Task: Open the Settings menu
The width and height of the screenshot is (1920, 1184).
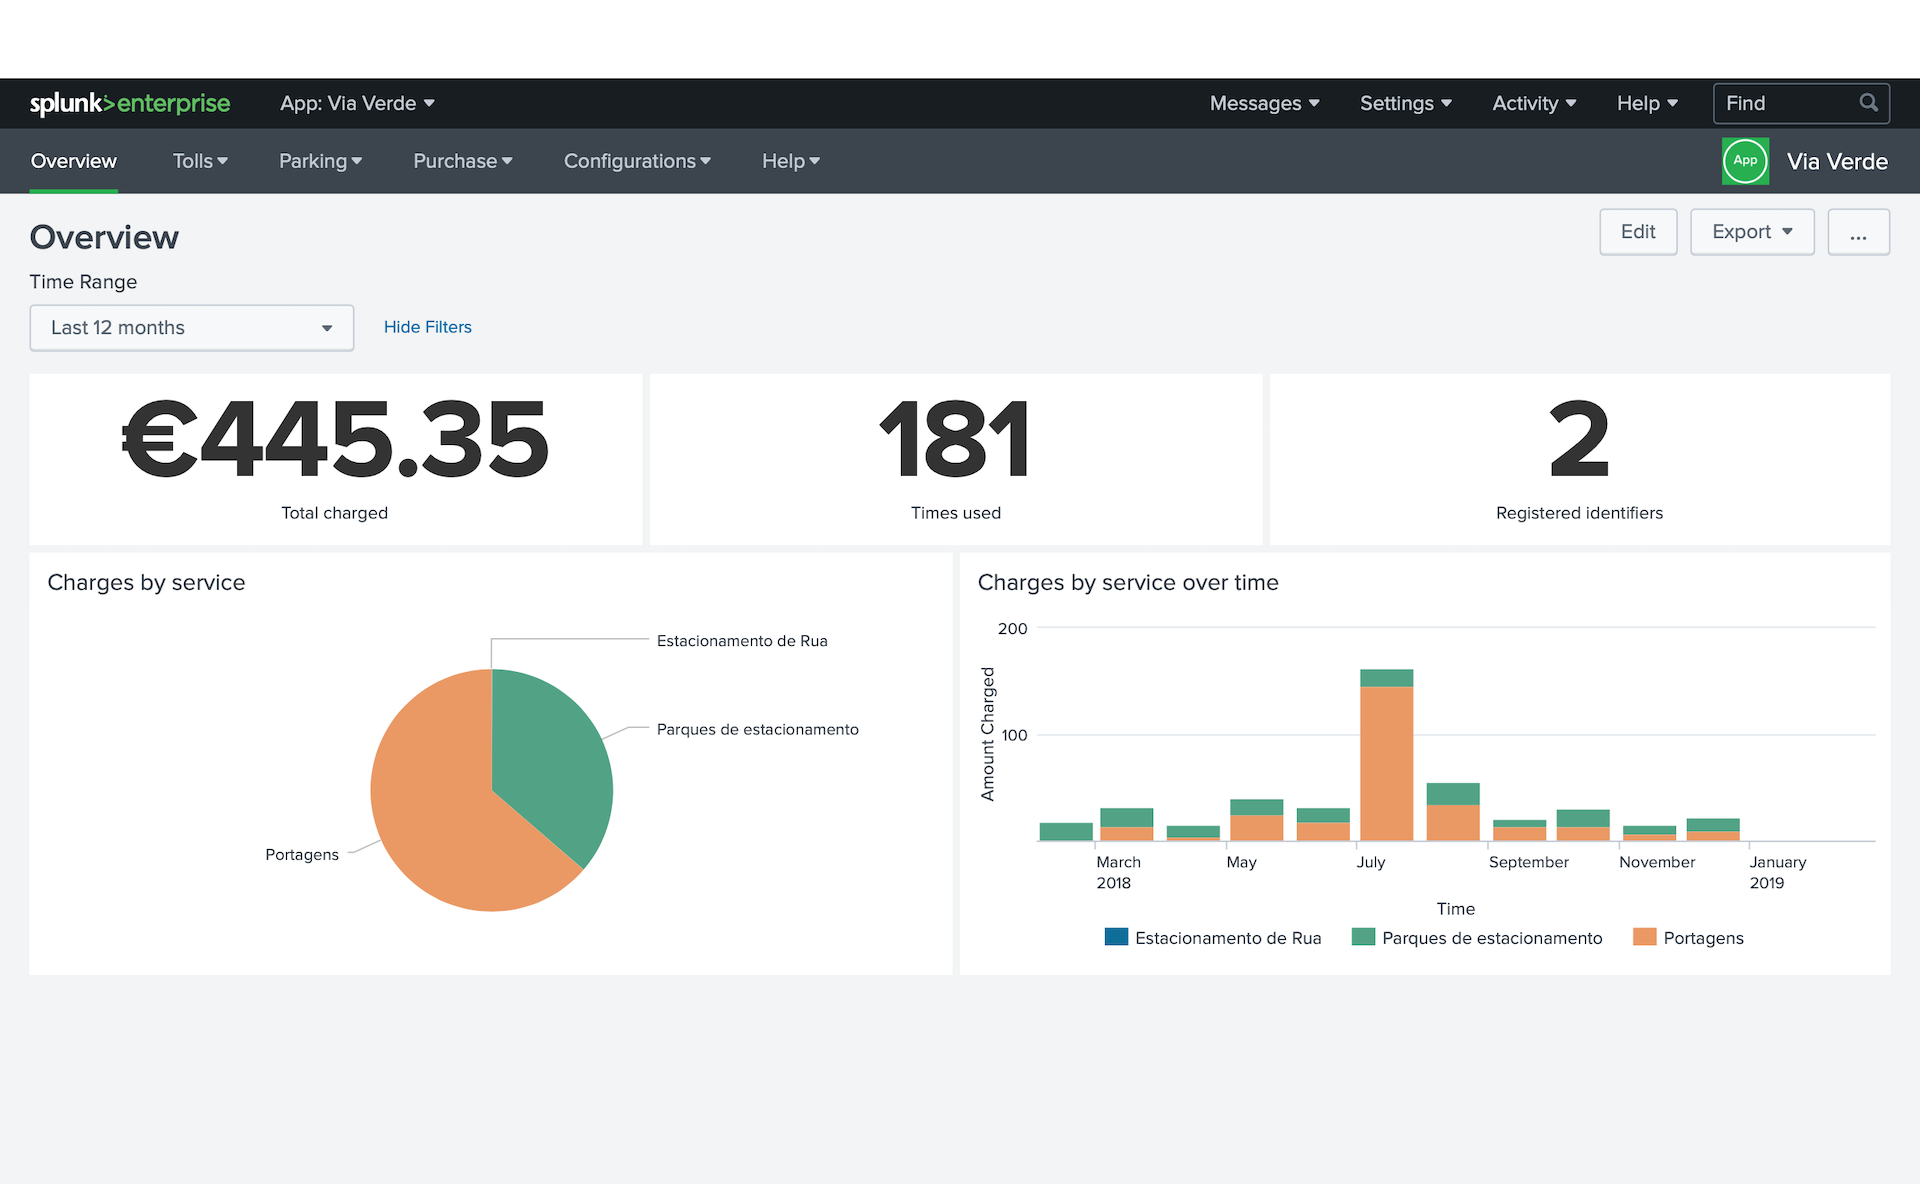Action: point(1405,103)
